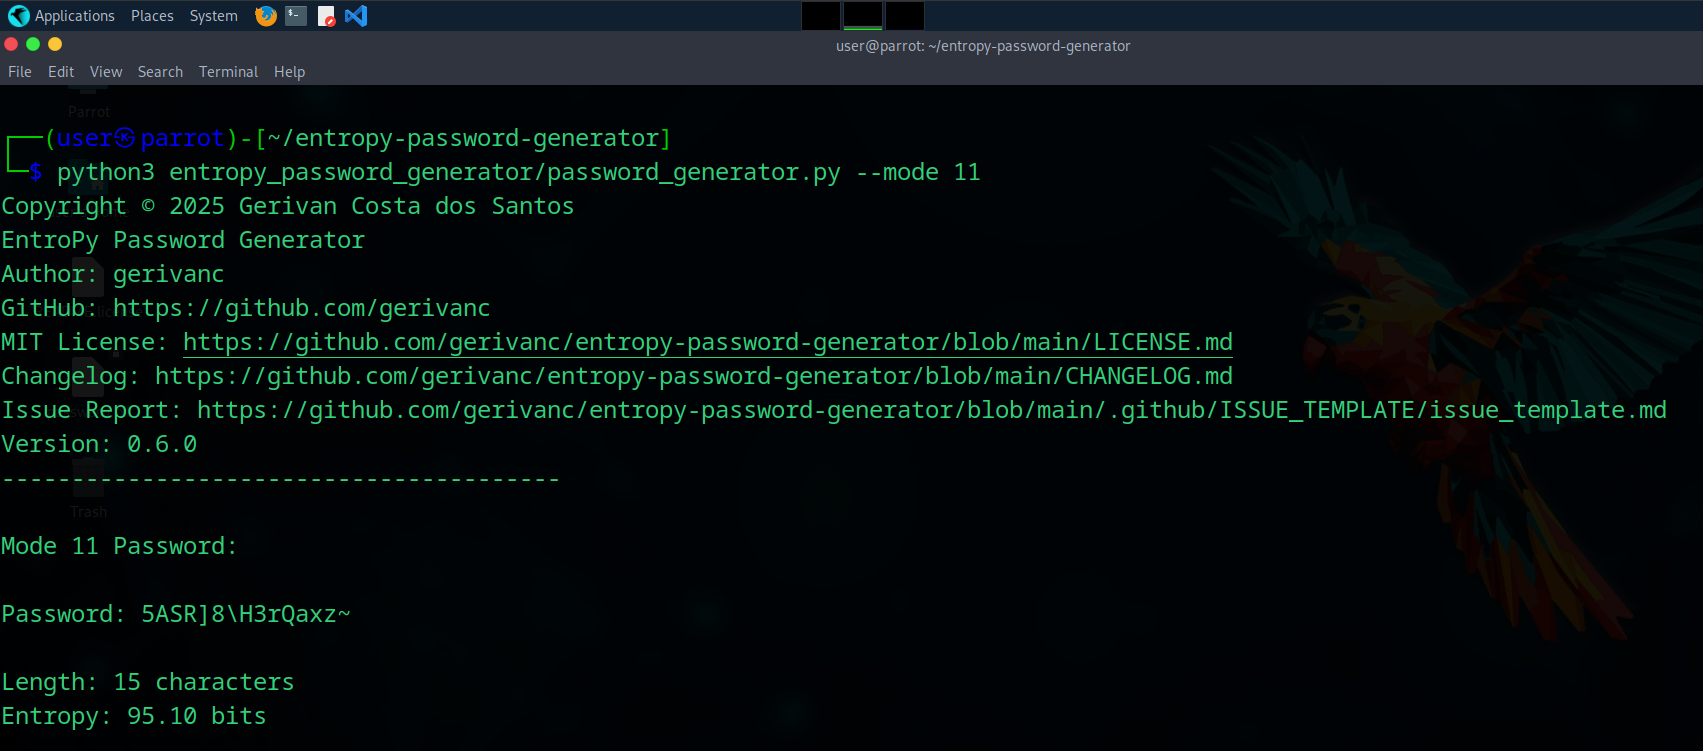This screenshot has height=751, width=1703.
Task: Open the Help menu
Action: 289,72
